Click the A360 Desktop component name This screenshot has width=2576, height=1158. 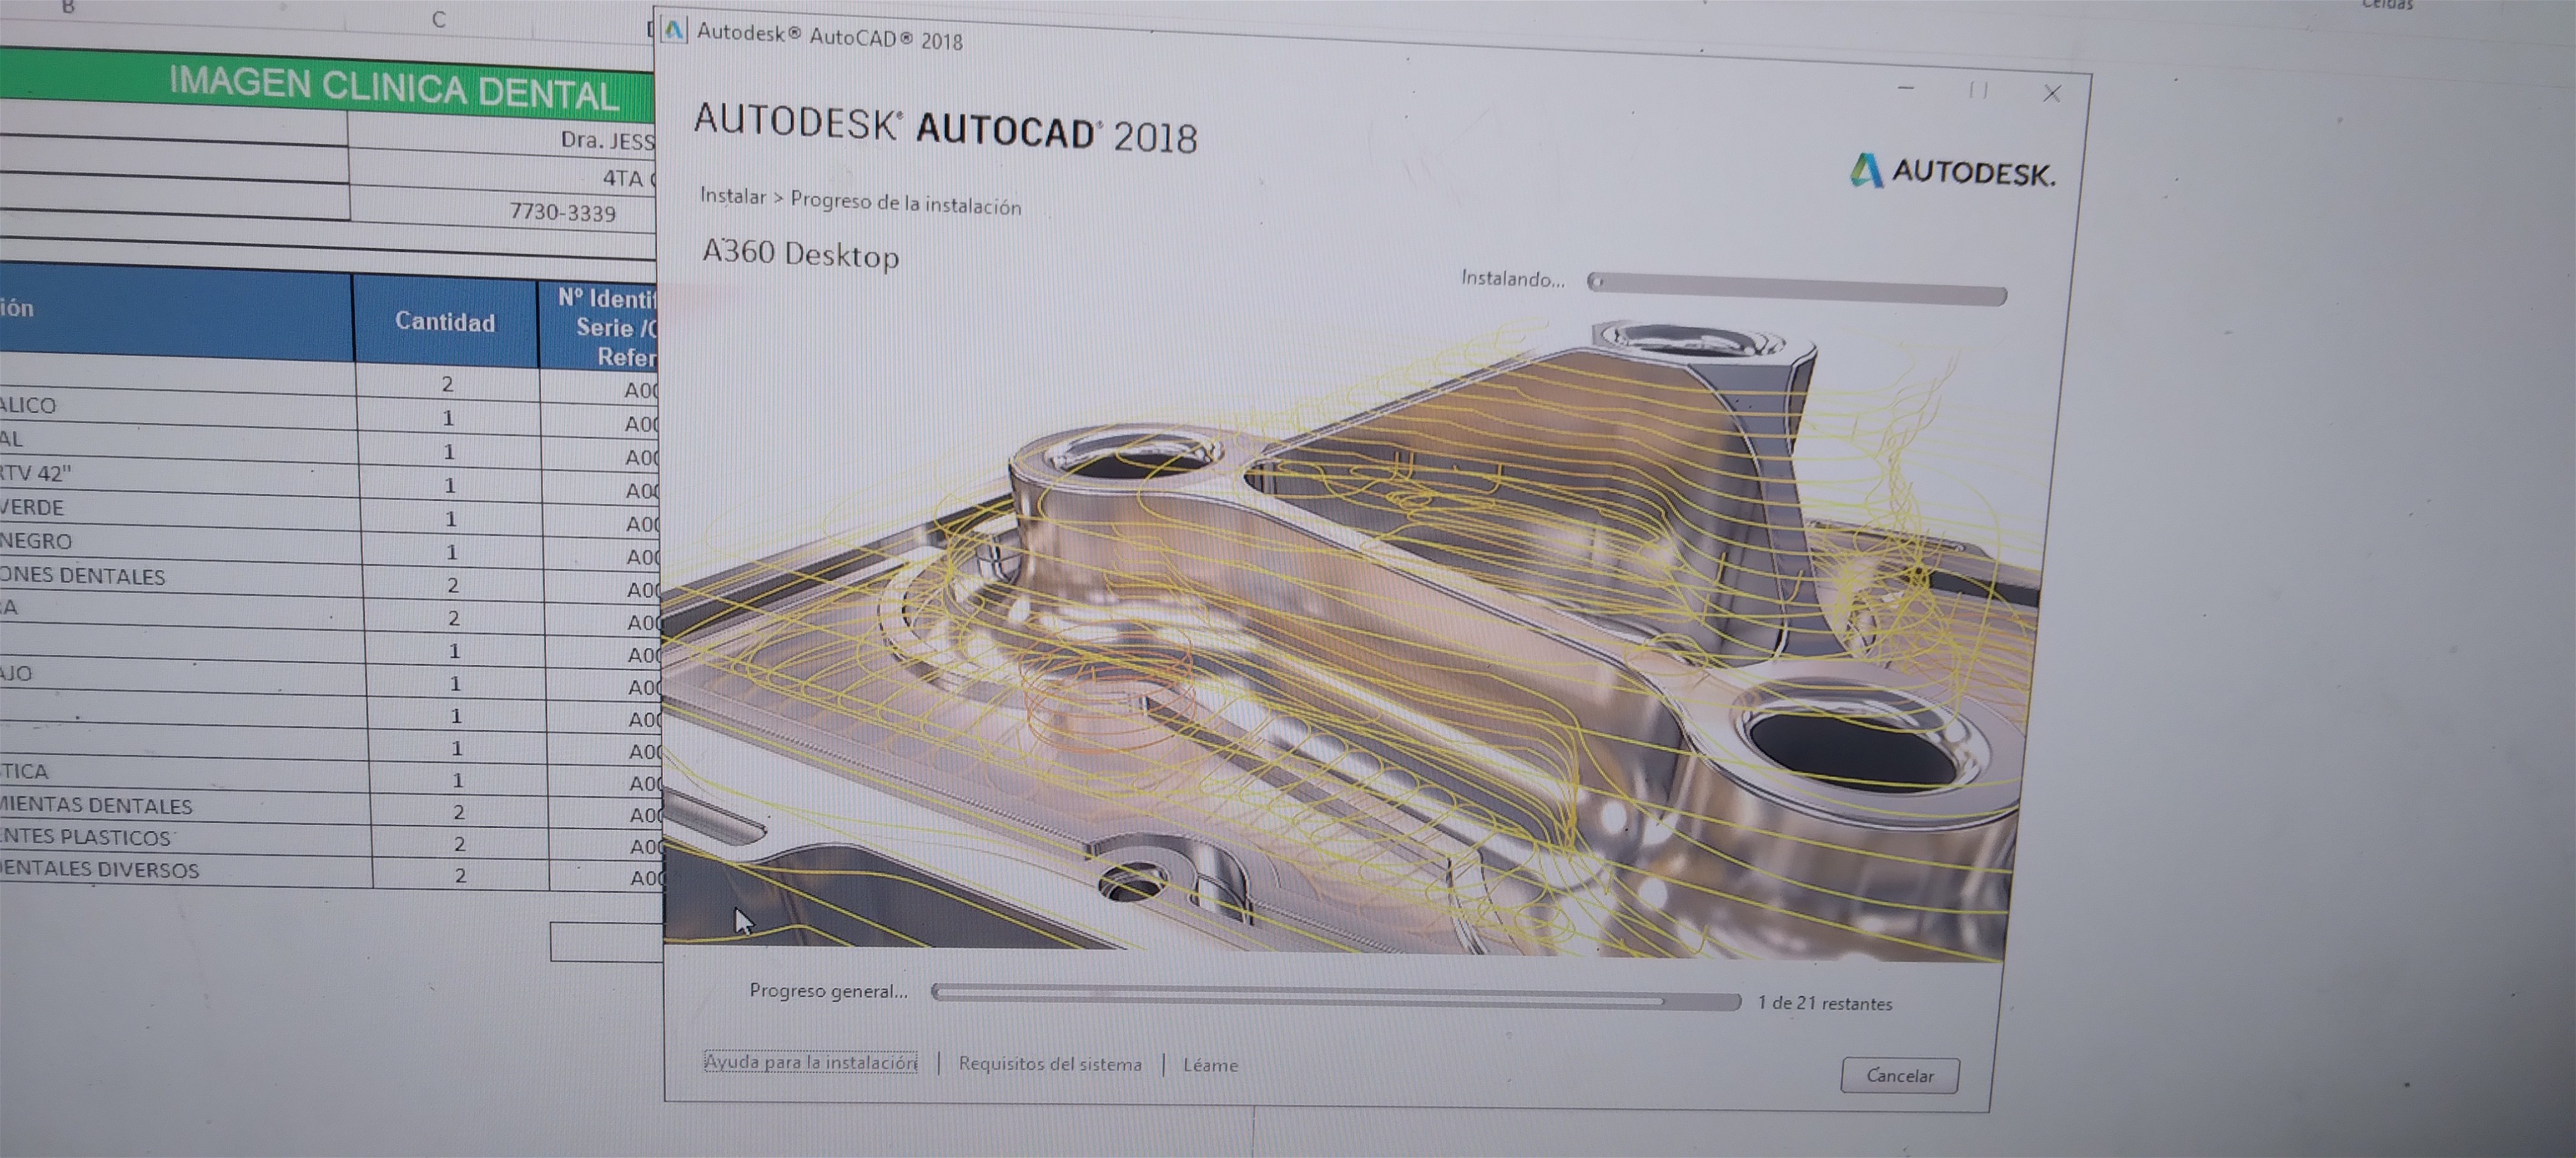(x=800, y=253)
